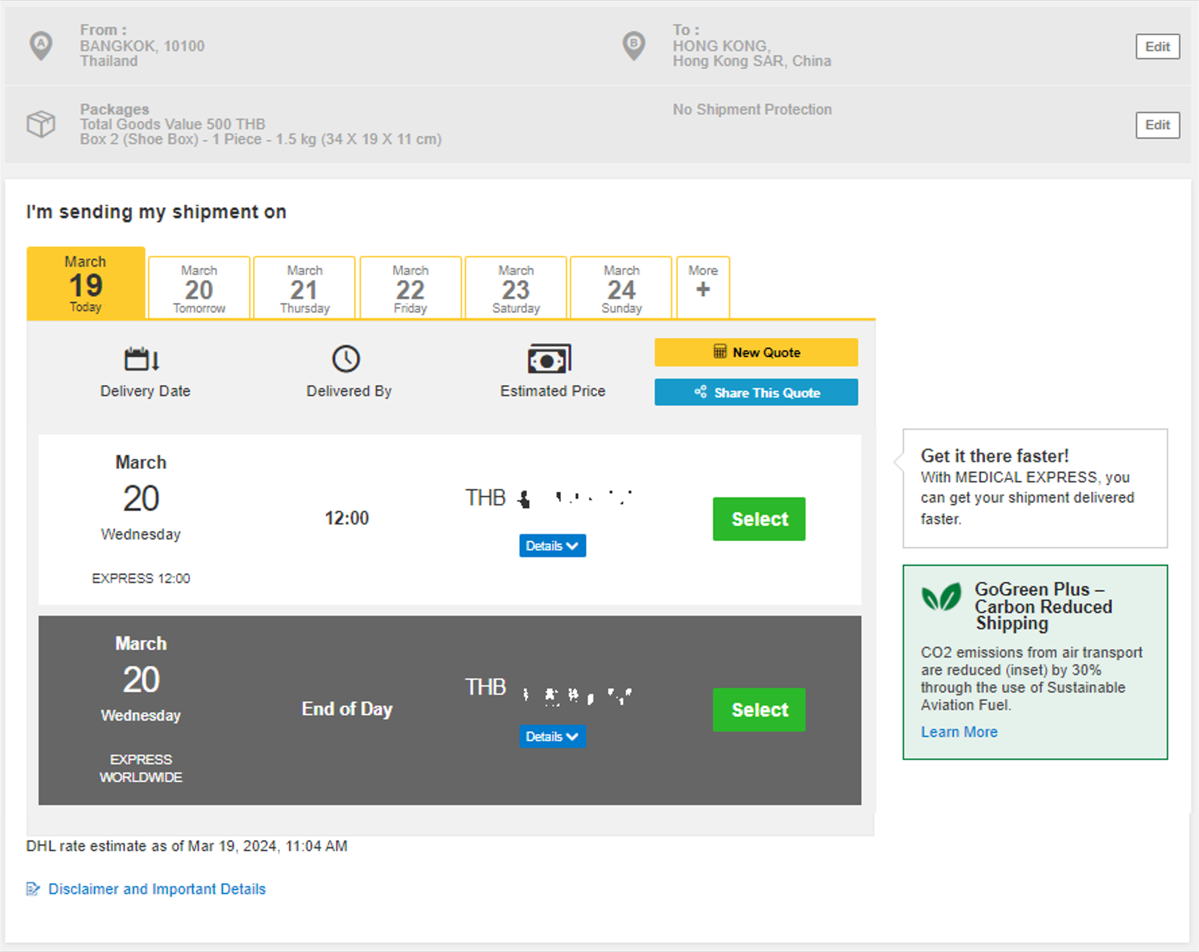Click the destination location pin icon

point(633,46)
